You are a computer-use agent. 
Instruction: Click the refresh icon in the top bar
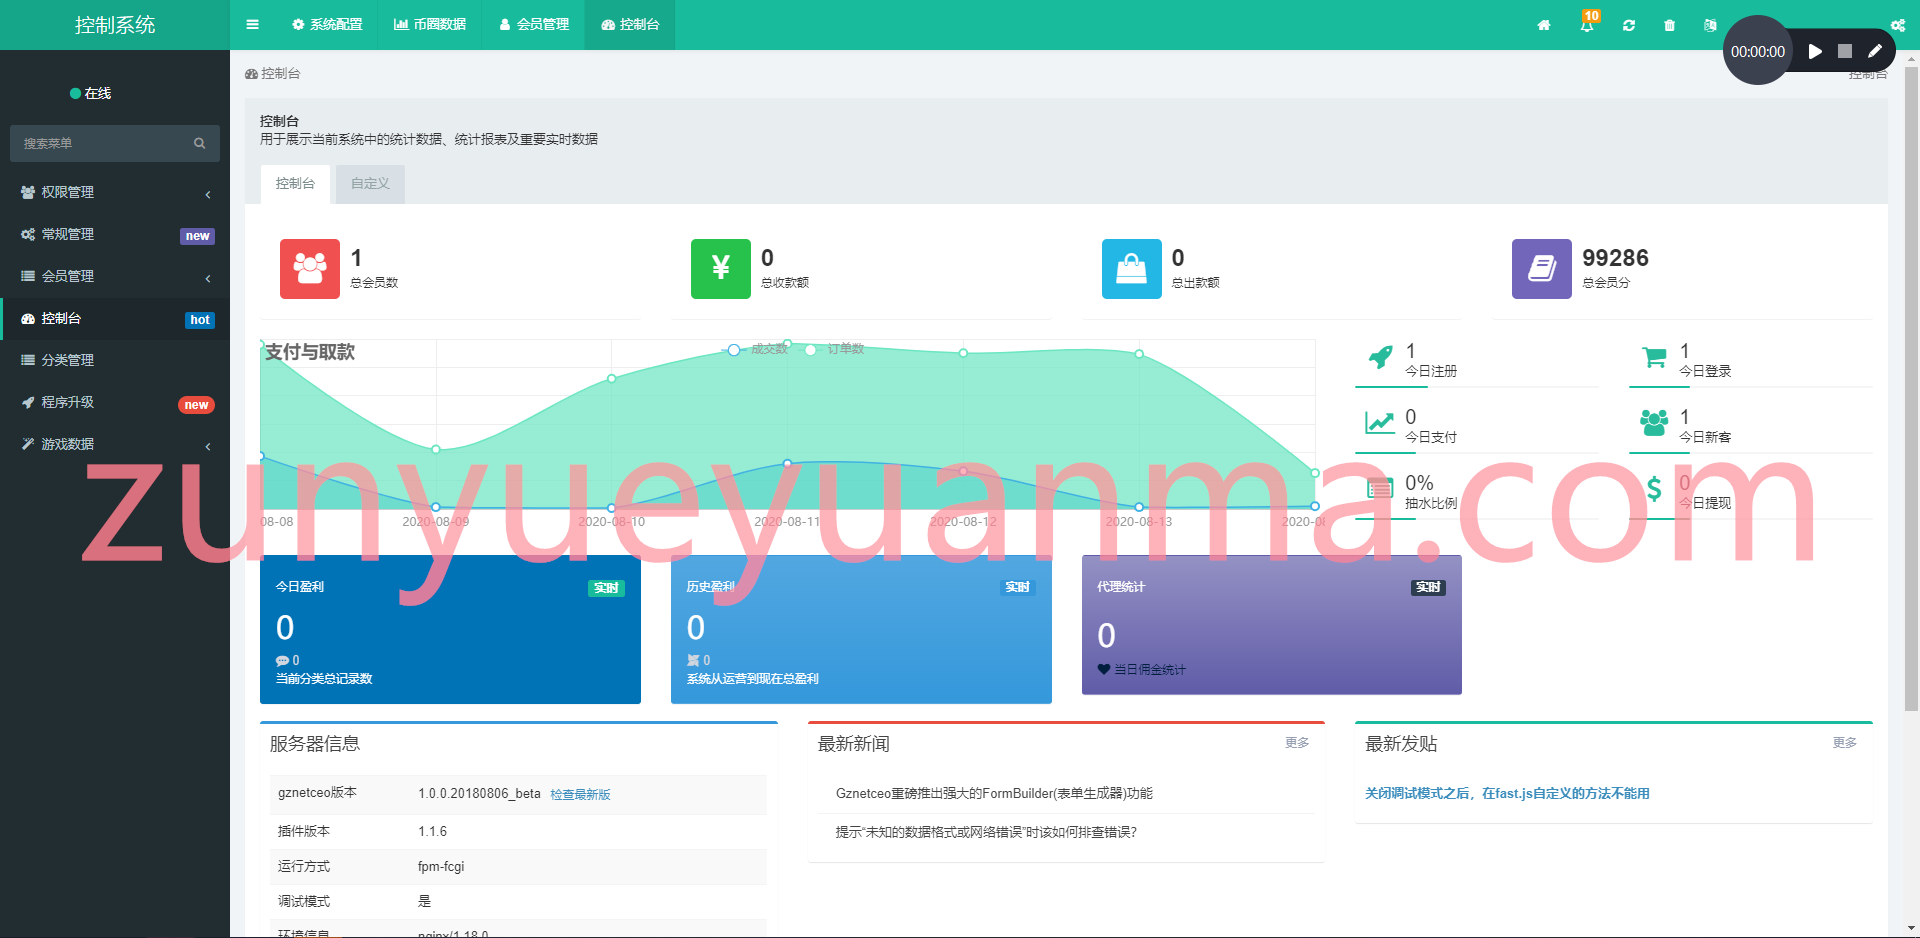[x=1629, y=25]
